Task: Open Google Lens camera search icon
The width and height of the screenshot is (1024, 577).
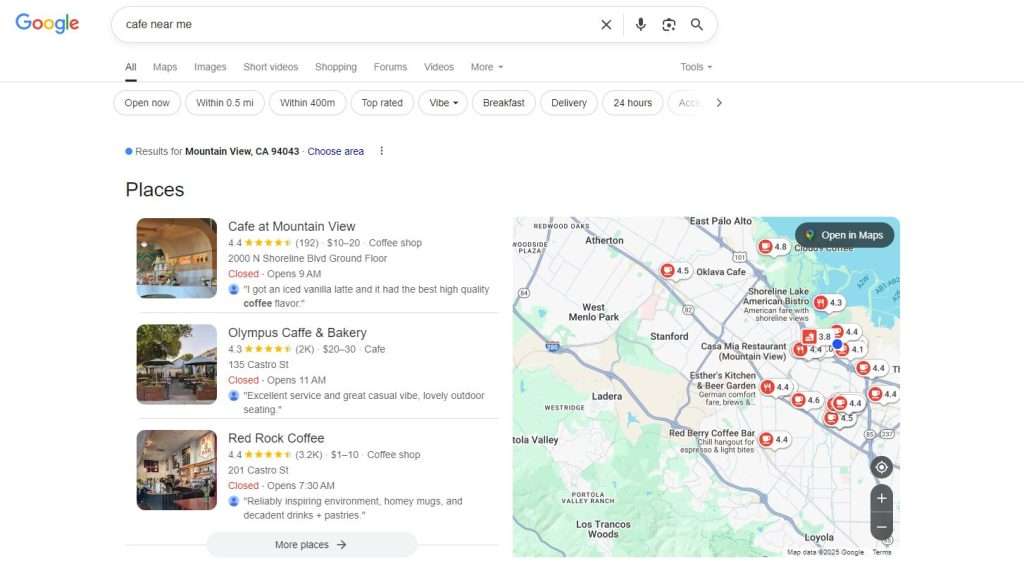Action: 669,25
